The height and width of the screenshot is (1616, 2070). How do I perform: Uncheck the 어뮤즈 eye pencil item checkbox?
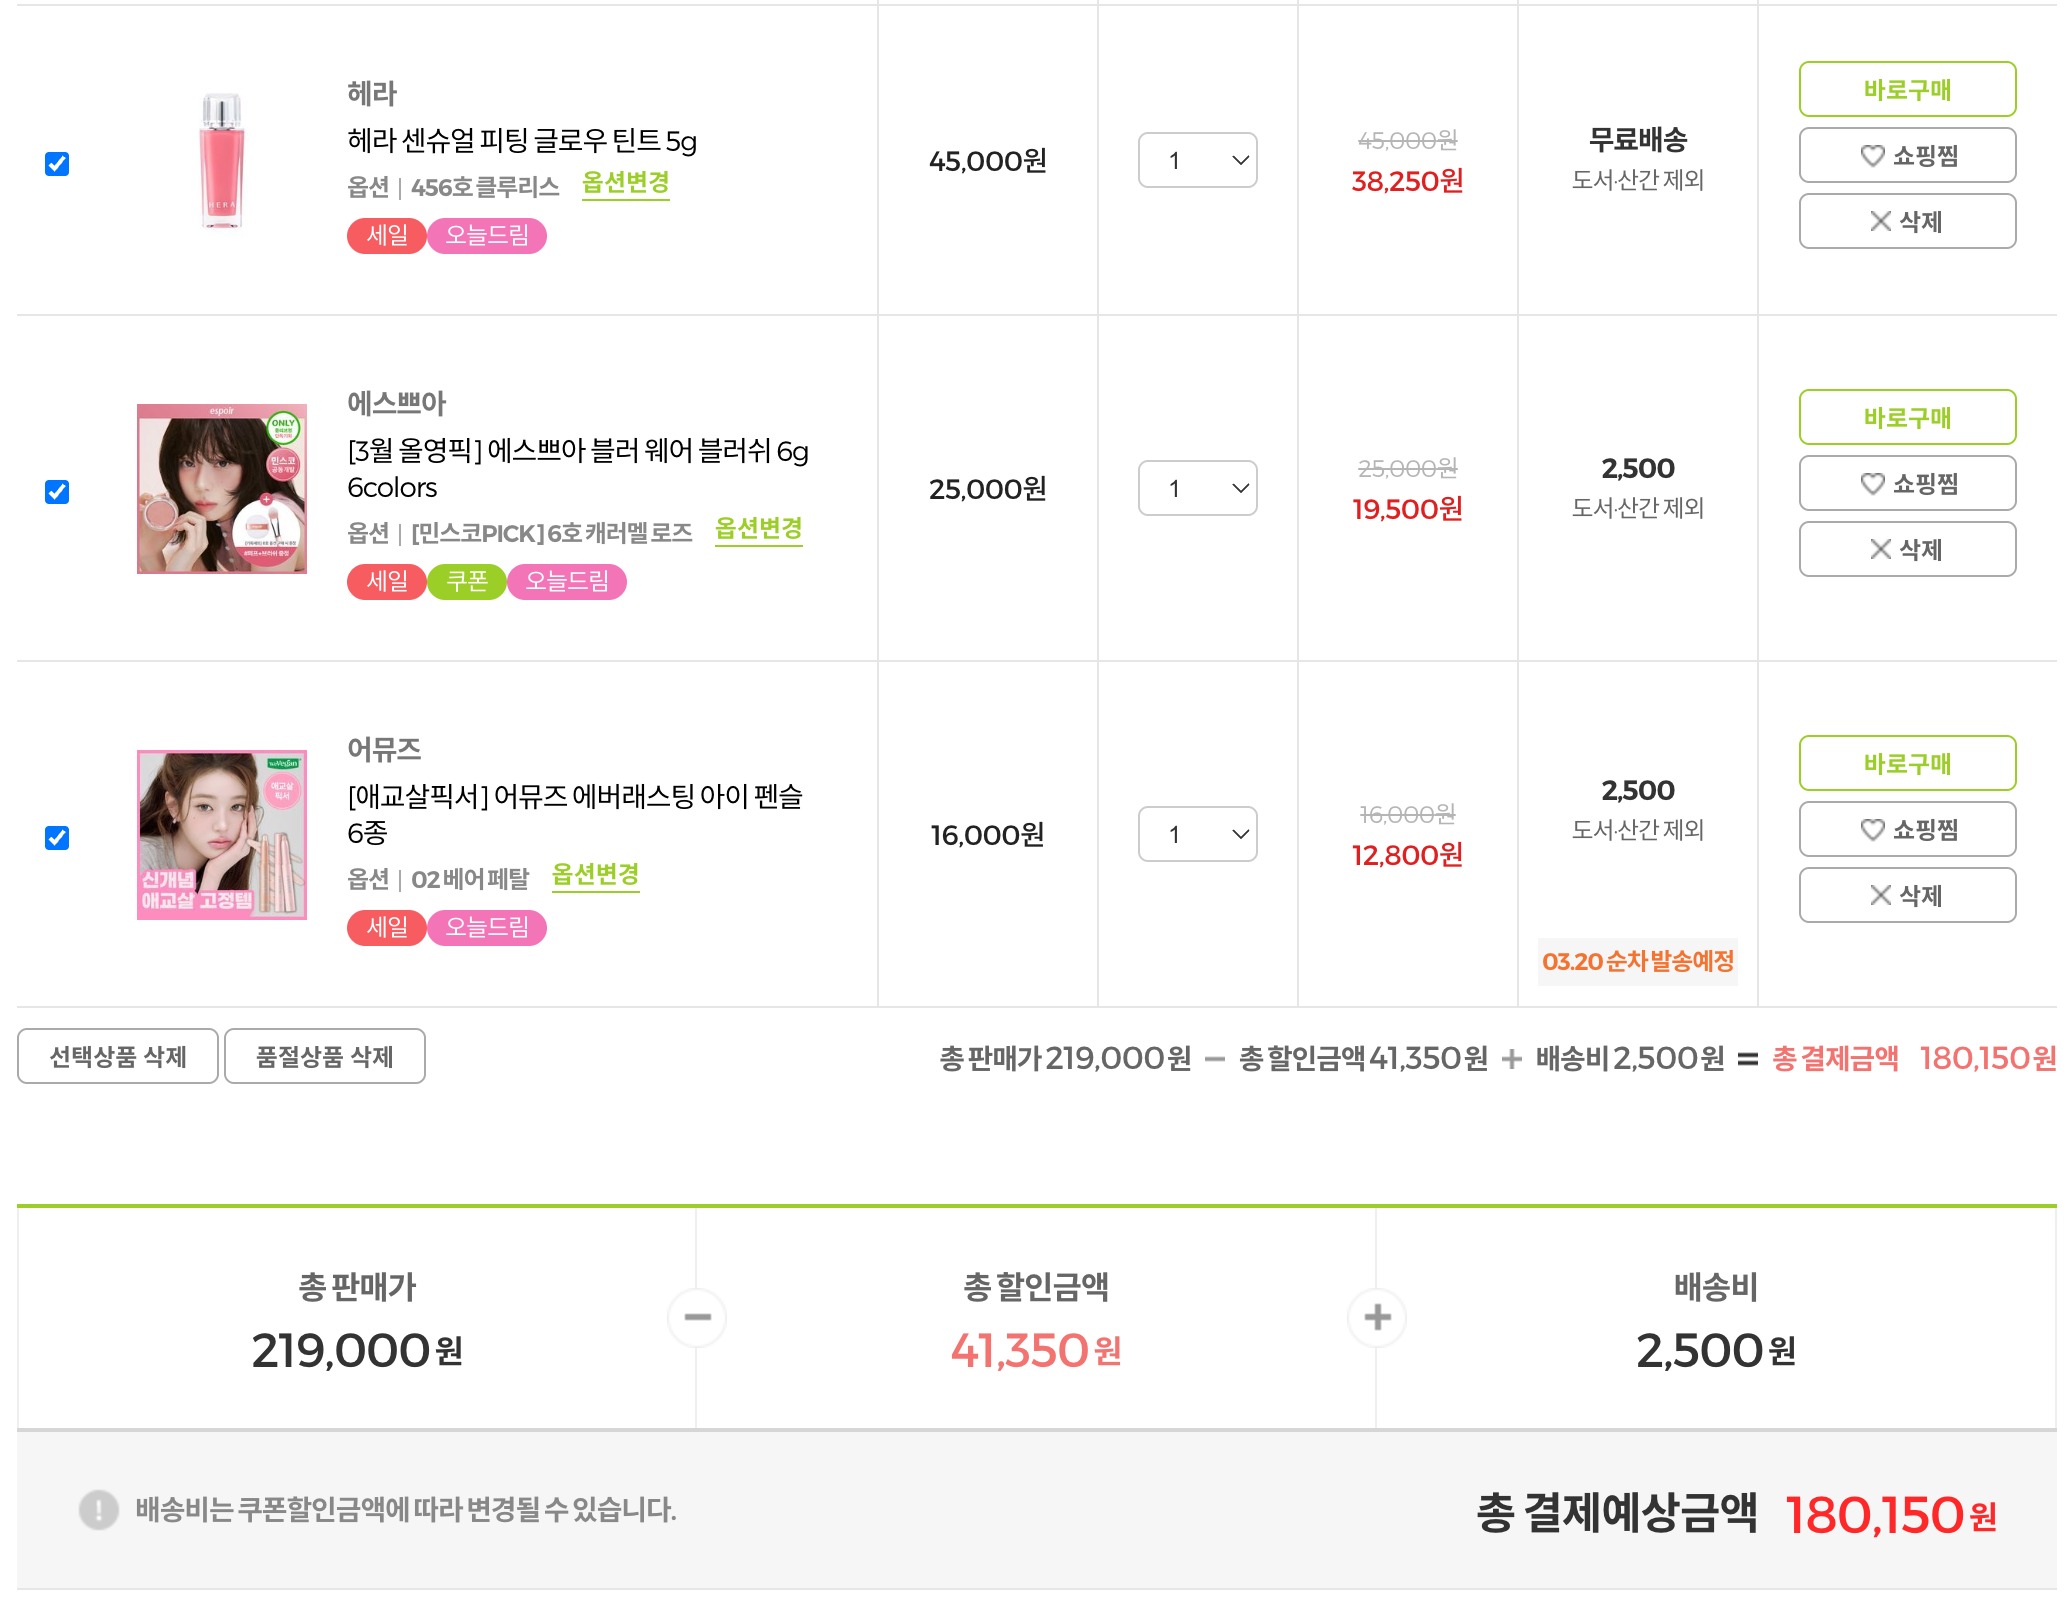(x=57, y=838)
